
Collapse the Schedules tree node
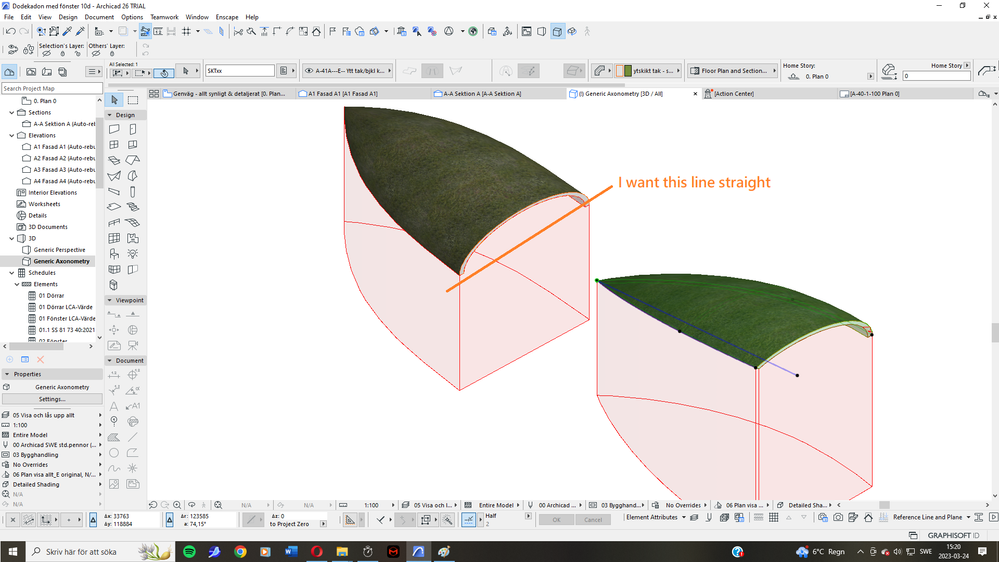coord(11,273)
